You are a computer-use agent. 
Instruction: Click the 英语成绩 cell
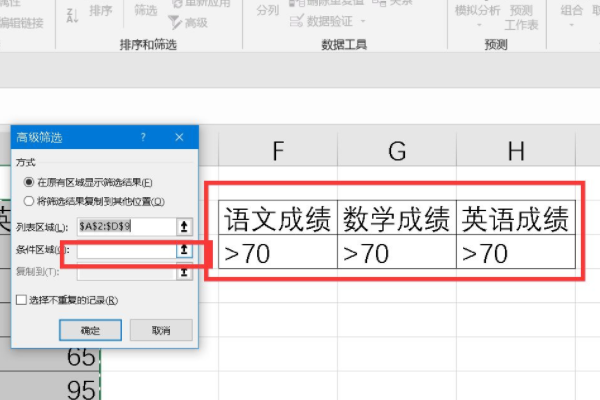pyautogui.click(x=516, y=217)
